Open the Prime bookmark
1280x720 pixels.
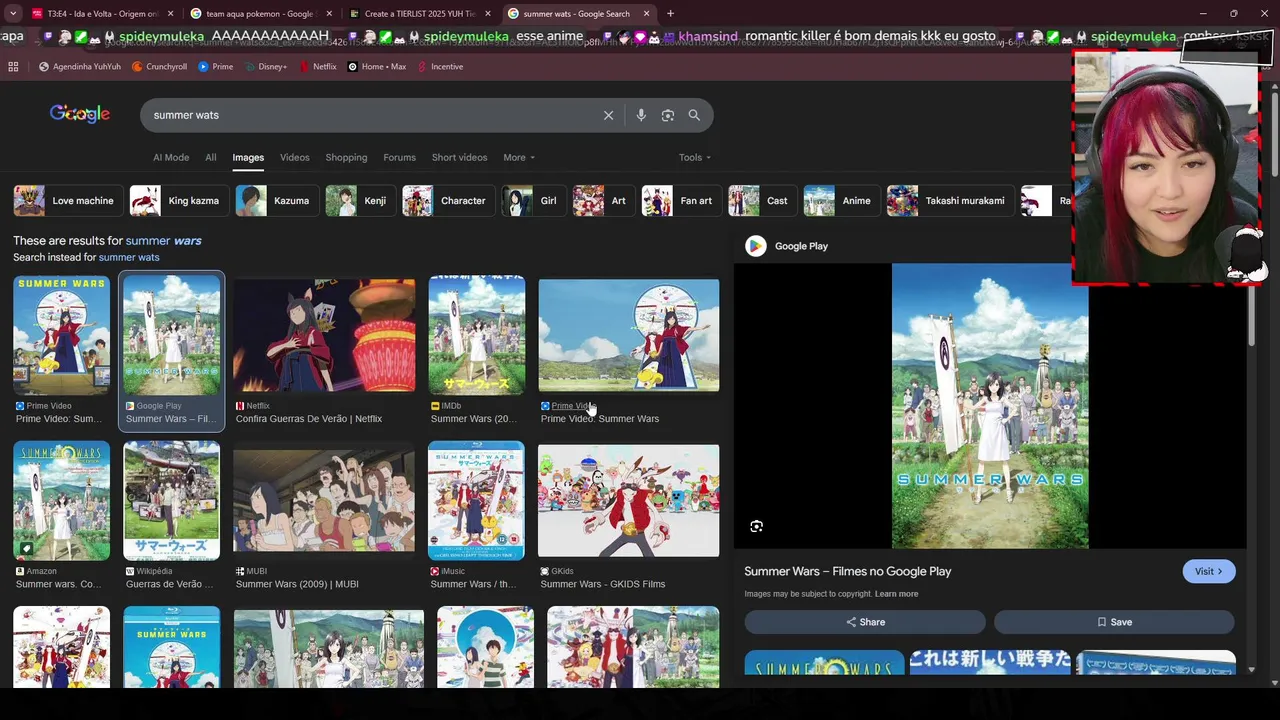point(216,67)
